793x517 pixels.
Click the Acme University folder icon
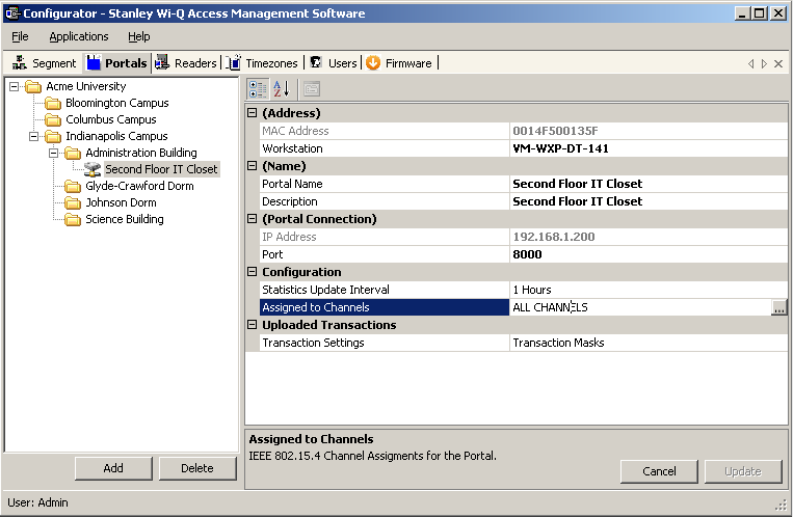click(33, 87)
